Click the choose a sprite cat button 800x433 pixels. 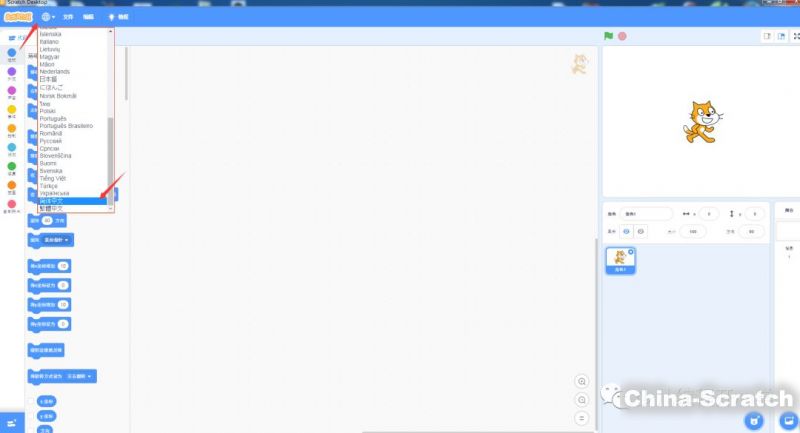755,421
